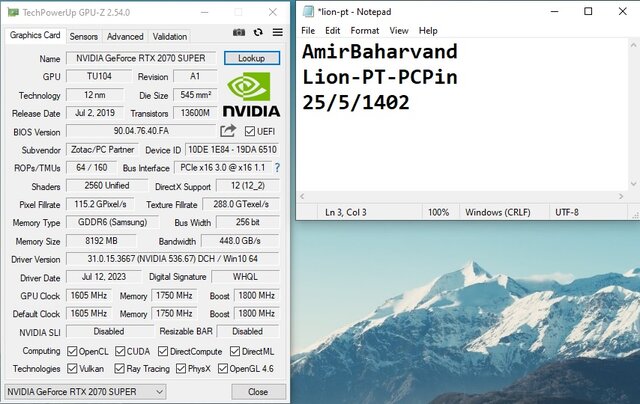Open the Notepad Format menu
Viewport: 640px width, 404px height.
[364, 31]
